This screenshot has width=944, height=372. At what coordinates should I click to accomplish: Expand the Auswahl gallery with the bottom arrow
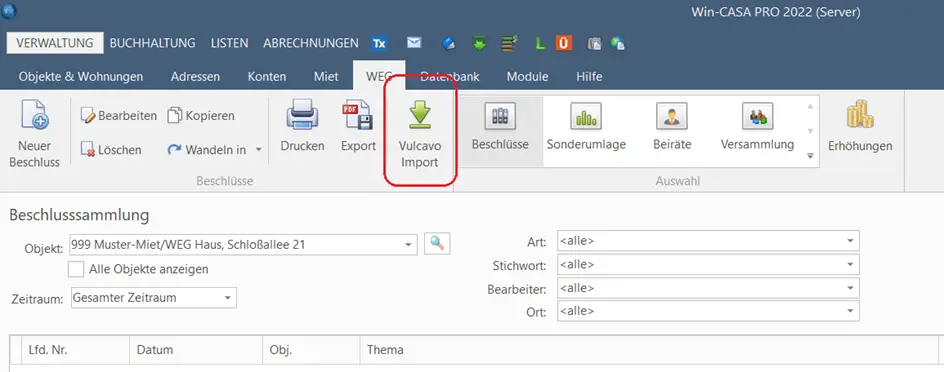click(810, 155)
